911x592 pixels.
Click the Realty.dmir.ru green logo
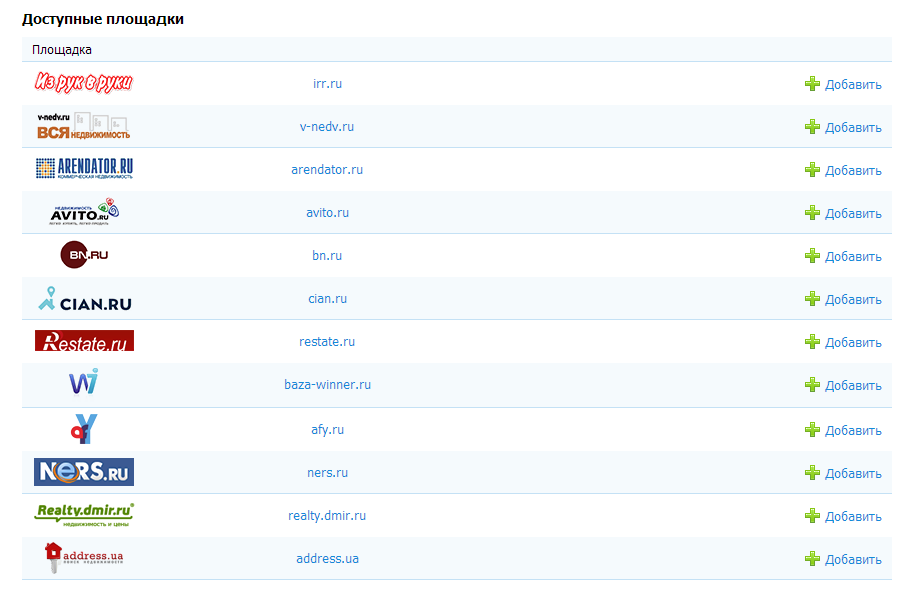84,515
